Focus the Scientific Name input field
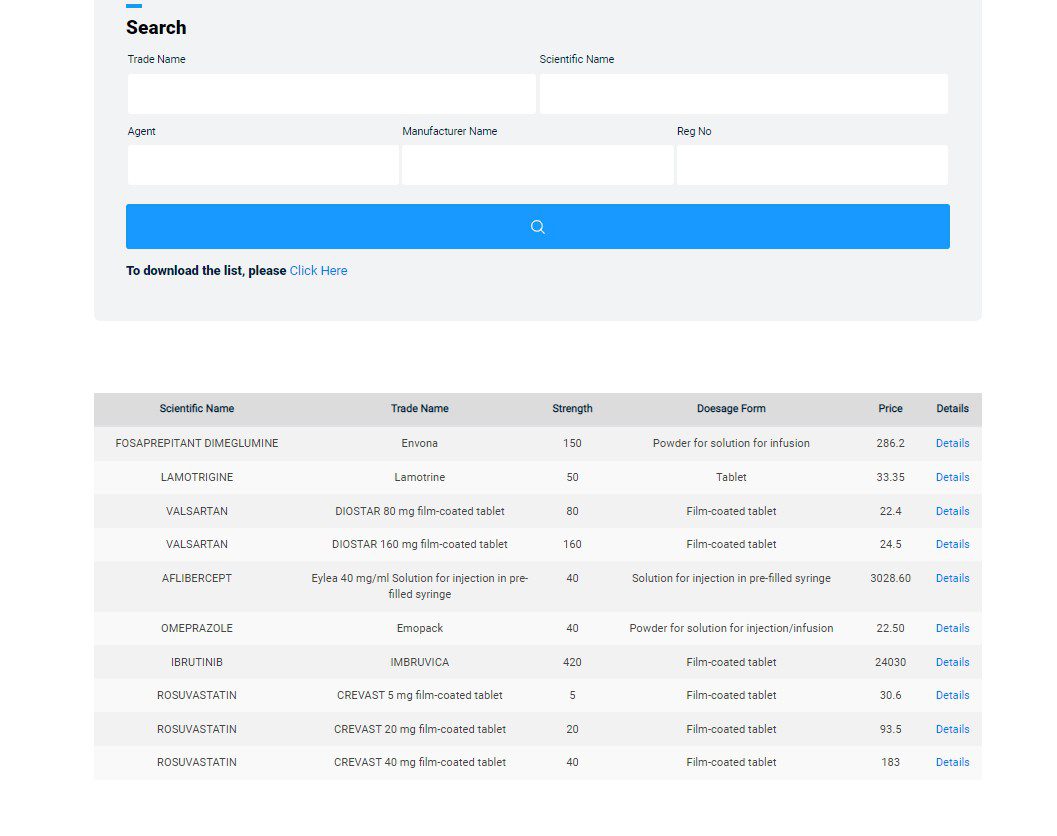This screenshot has height=836, width=1057. click(744, 94)
